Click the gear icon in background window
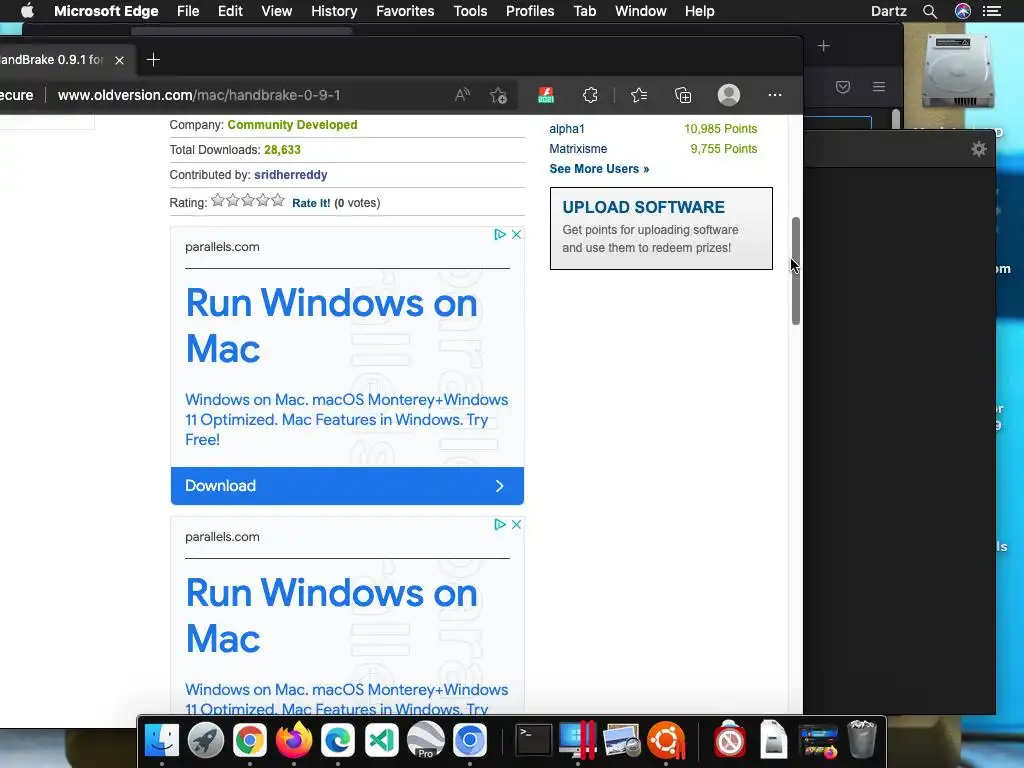 coord(978,150)
